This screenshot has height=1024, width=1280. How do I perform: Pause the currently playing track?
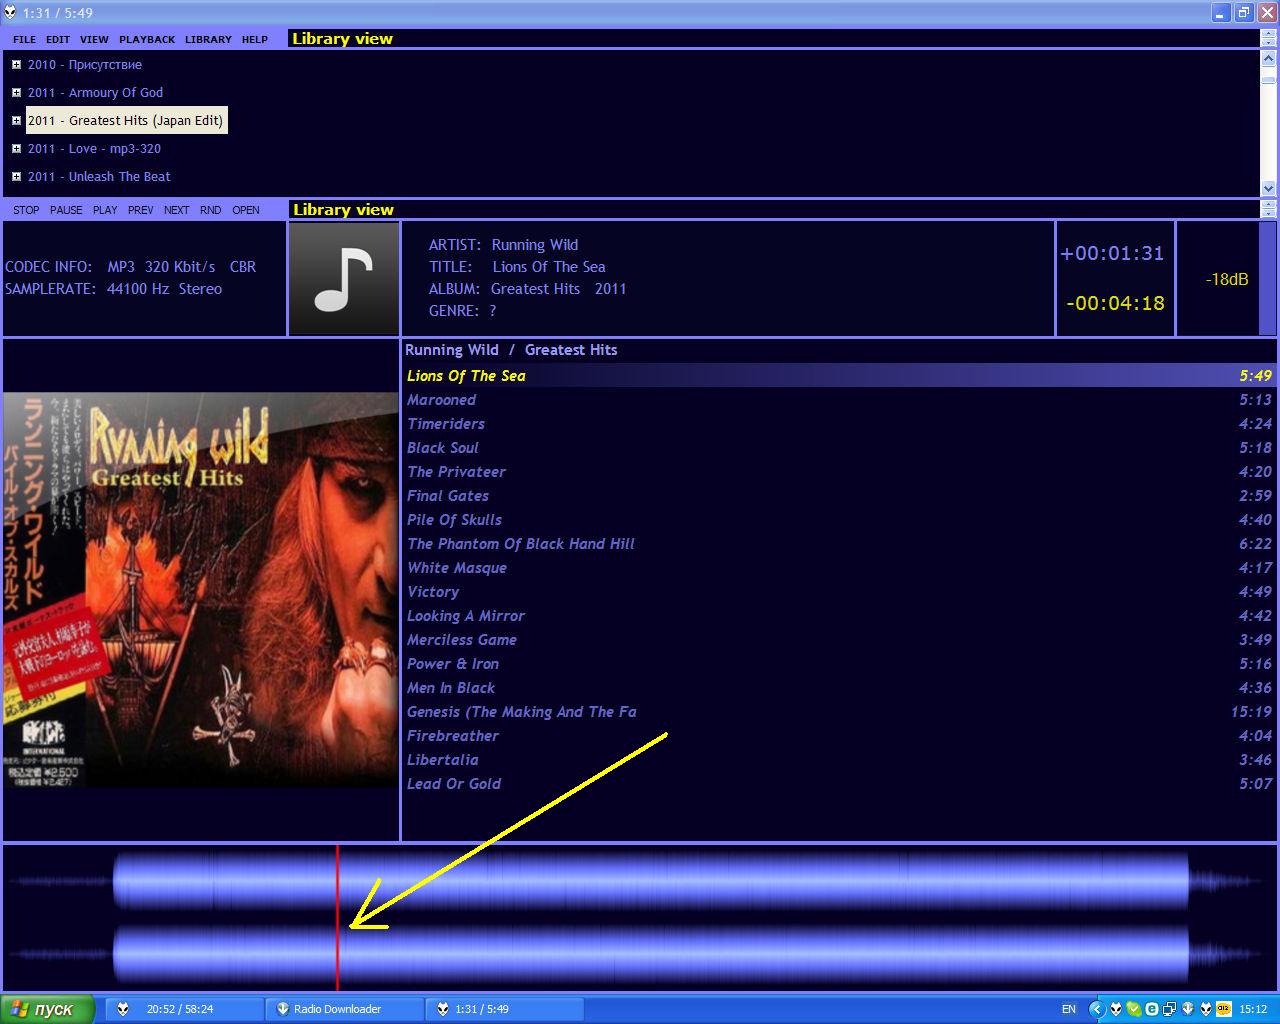(x=66, y=210)
